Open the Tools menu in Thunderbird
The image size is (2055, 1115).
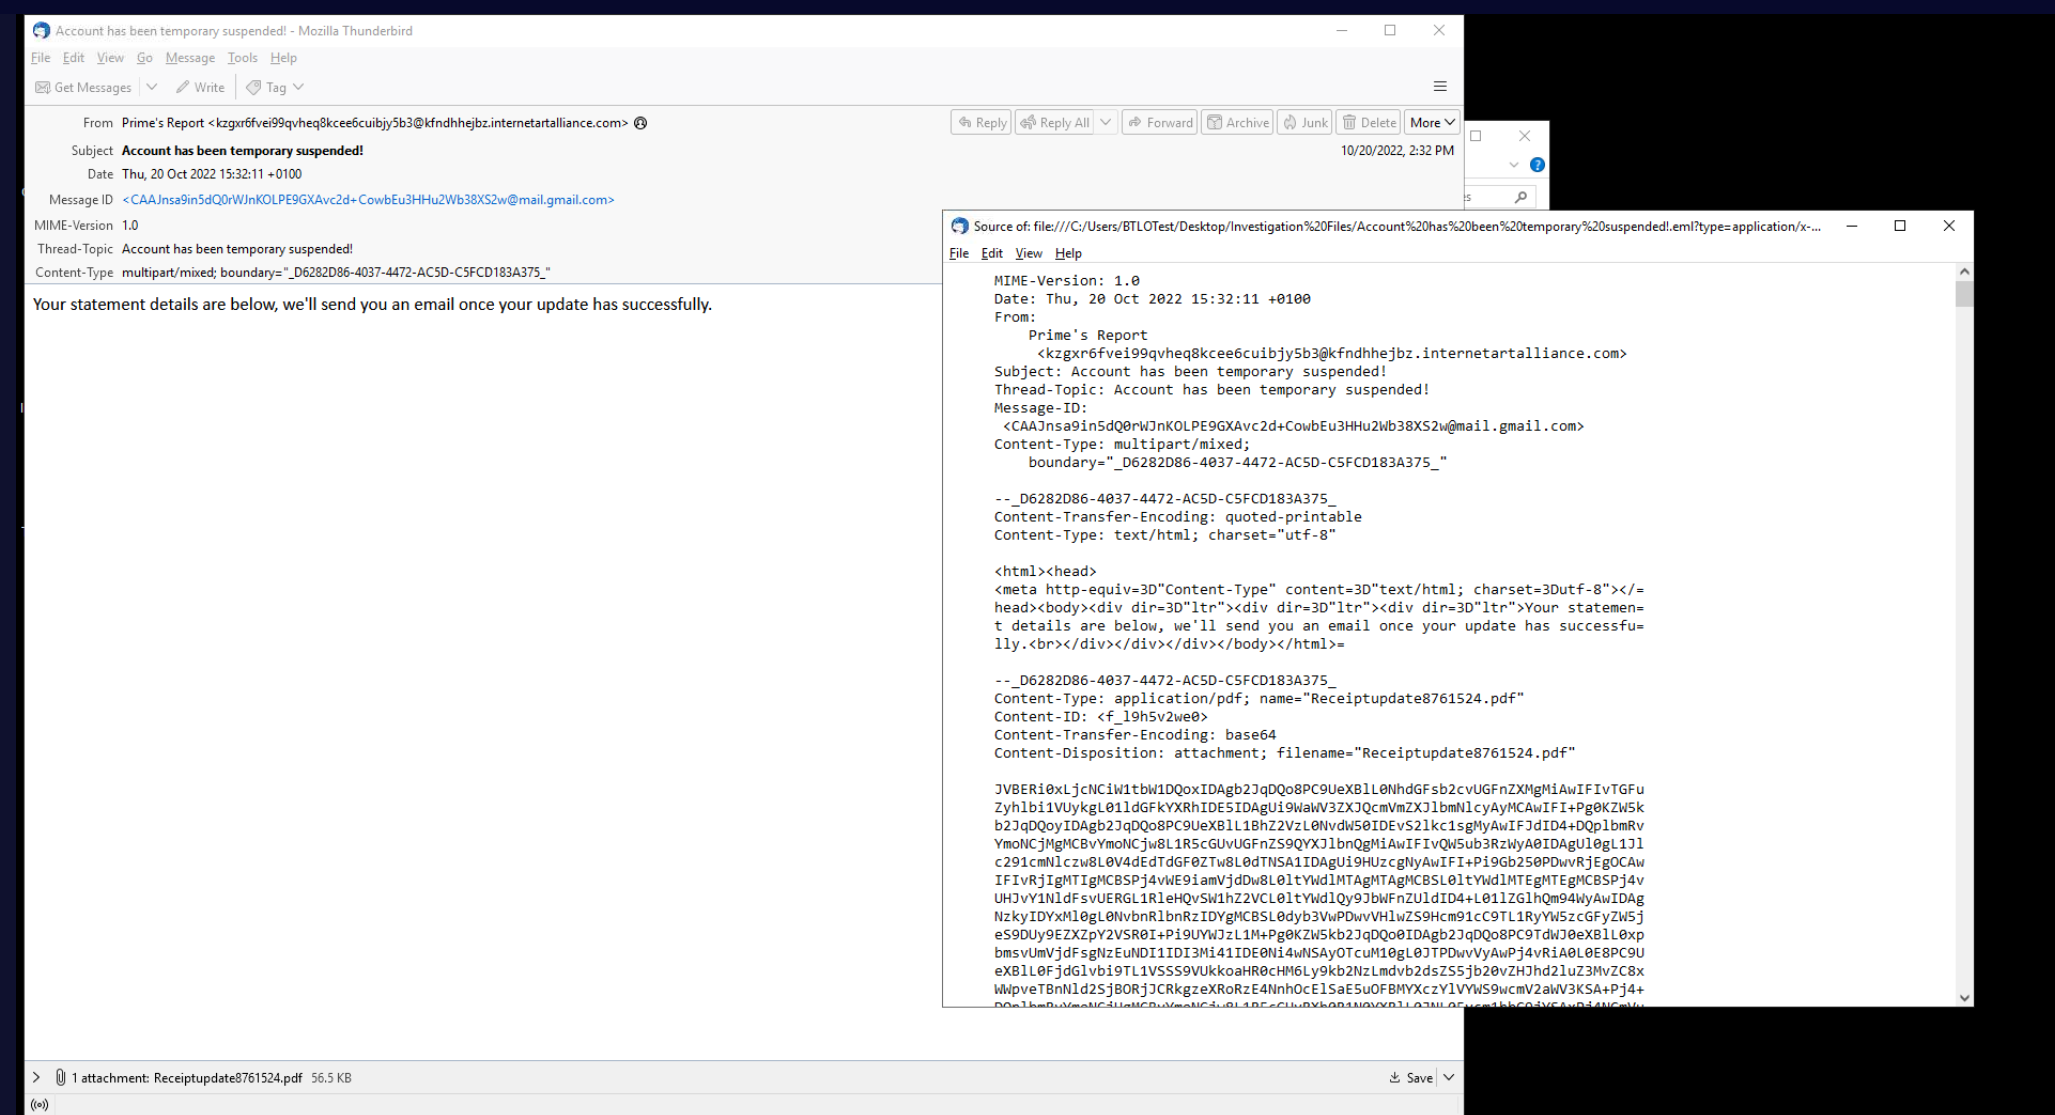[242, 58]
